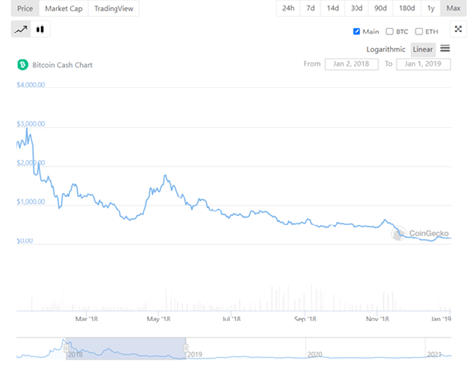Choose the 180d time range

pyautogui.click(x=407, y=8)
